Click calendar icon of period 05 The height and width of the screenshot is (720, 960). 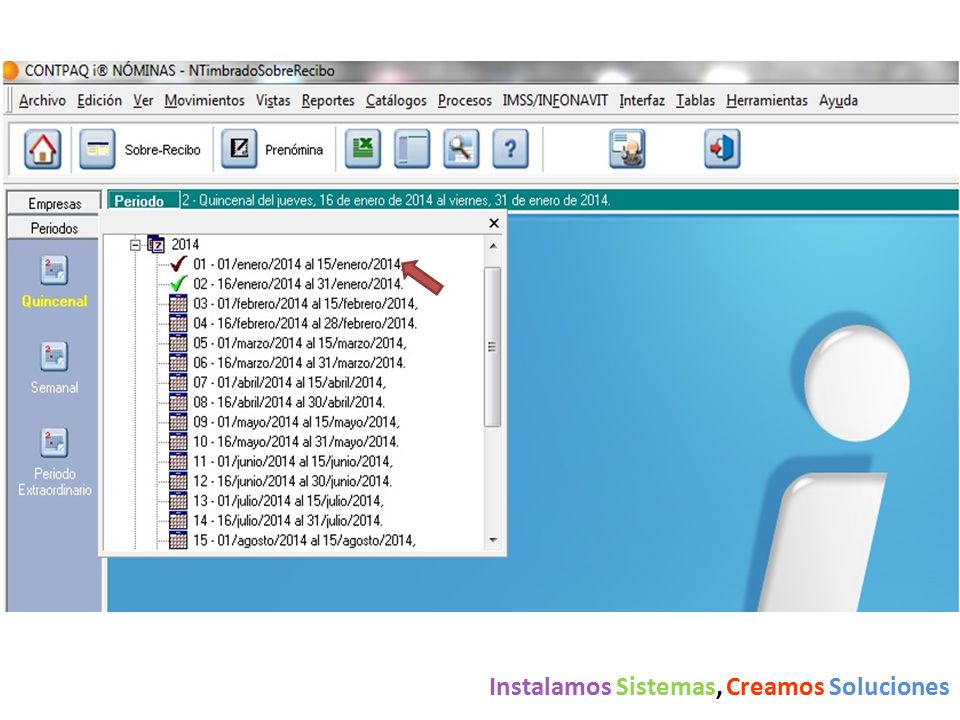coord(178,343)
